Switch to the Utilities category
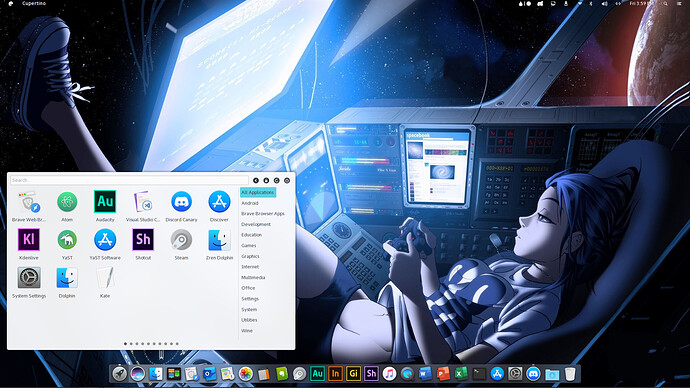690x388 pixels. (x=249, y=320)
